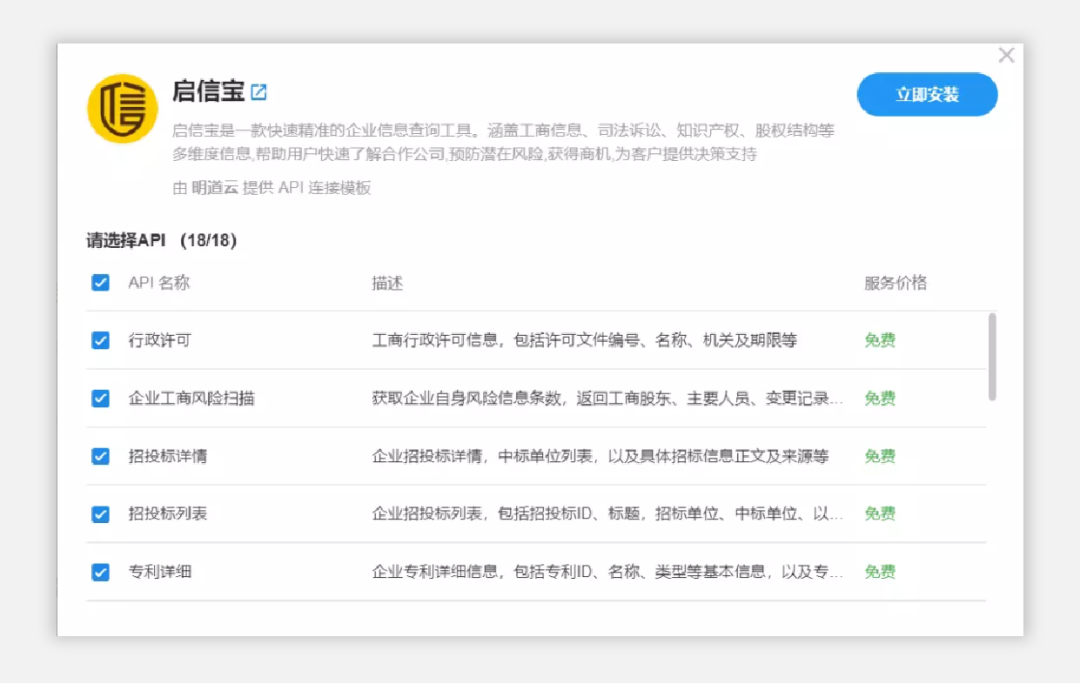This screenshot has height=684, width=1080.
Task: Select the 企业工商风险扫描 API name
Action: pos(191,398)
